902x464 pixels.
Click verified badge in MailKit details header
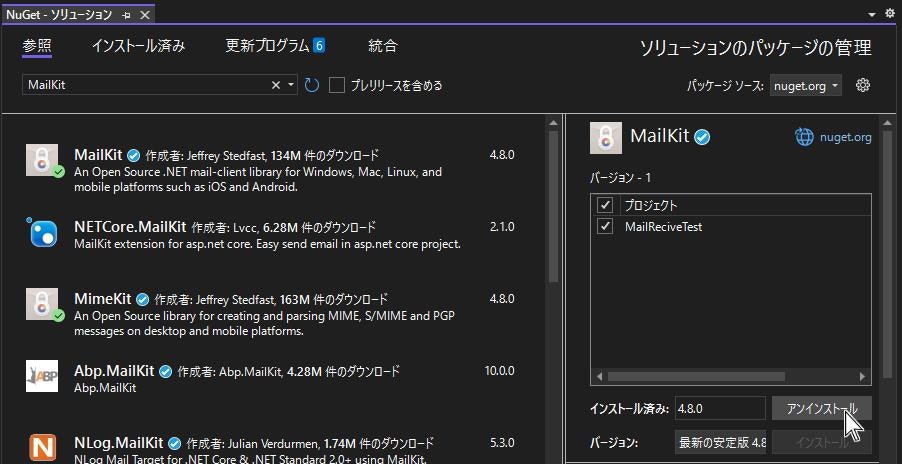[702, 137]
